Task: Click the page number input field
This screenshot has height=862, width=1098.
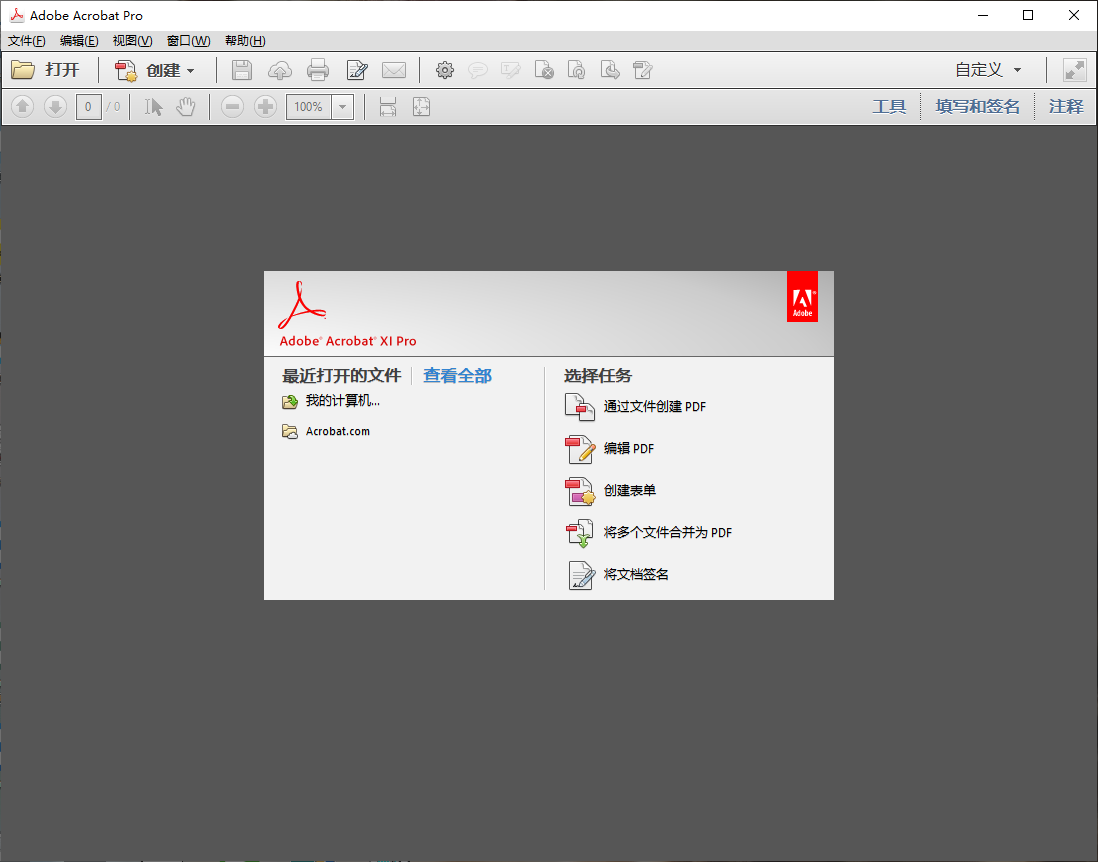Action: (88, 107)
